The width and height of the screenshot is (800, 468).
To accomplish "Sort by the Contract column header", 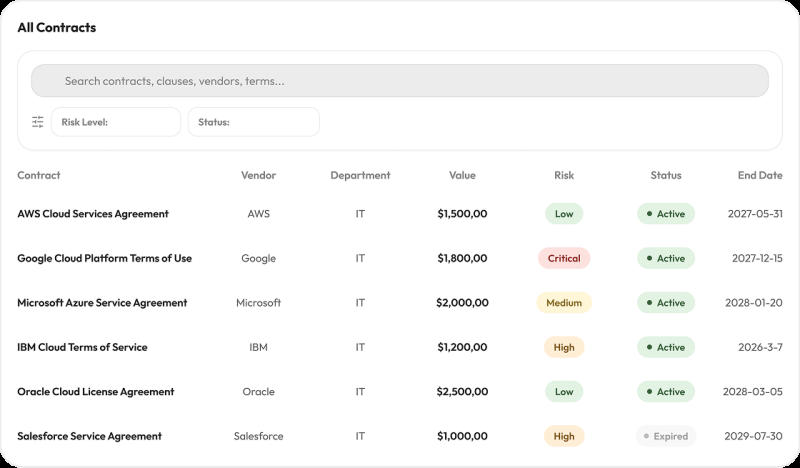I will pos(39,175).
